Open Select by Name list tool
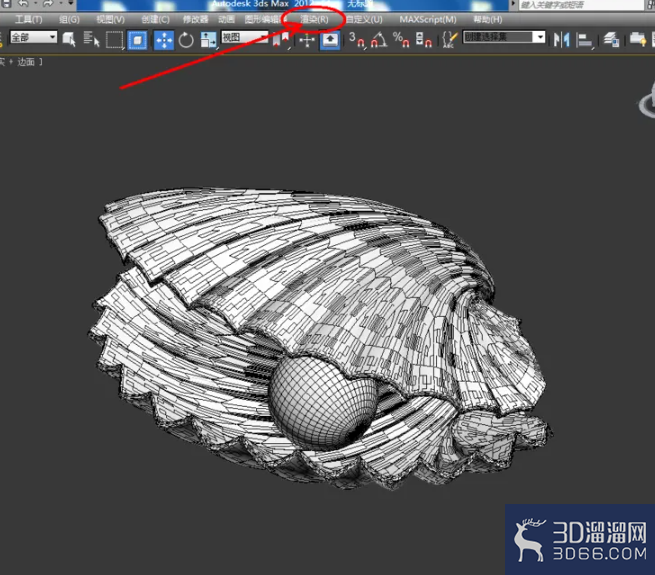The image size is (655, 575). click(x=91, y=40)
